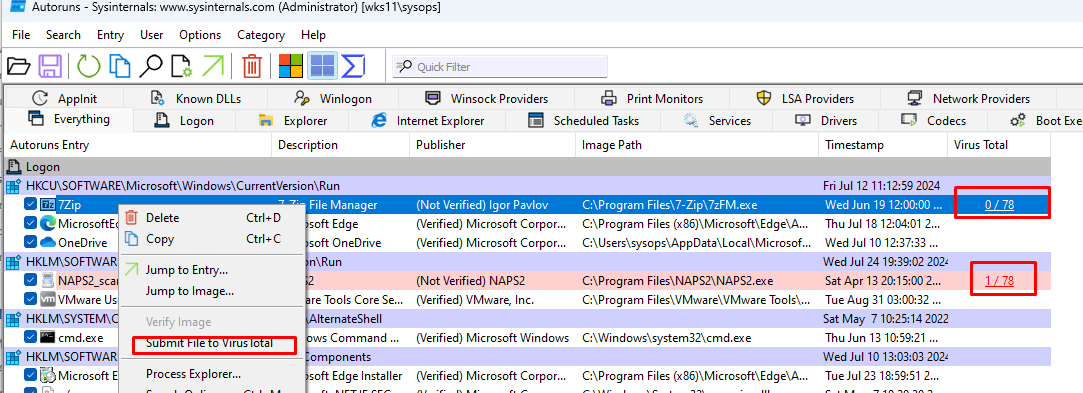Screen dimensions: 1083x393
Task: Open the Help menu
Action: [314, 35]
